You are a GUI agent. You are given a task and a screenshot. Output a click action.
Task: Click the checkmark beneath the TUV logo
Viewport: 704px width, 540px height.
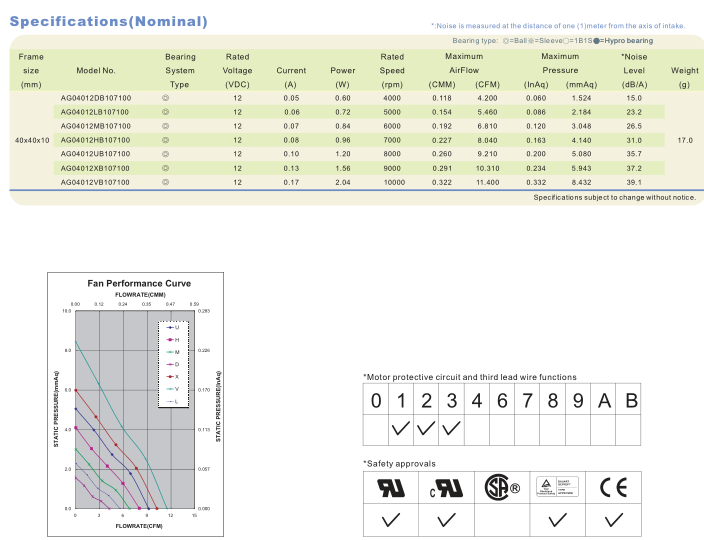click(557, 520)
